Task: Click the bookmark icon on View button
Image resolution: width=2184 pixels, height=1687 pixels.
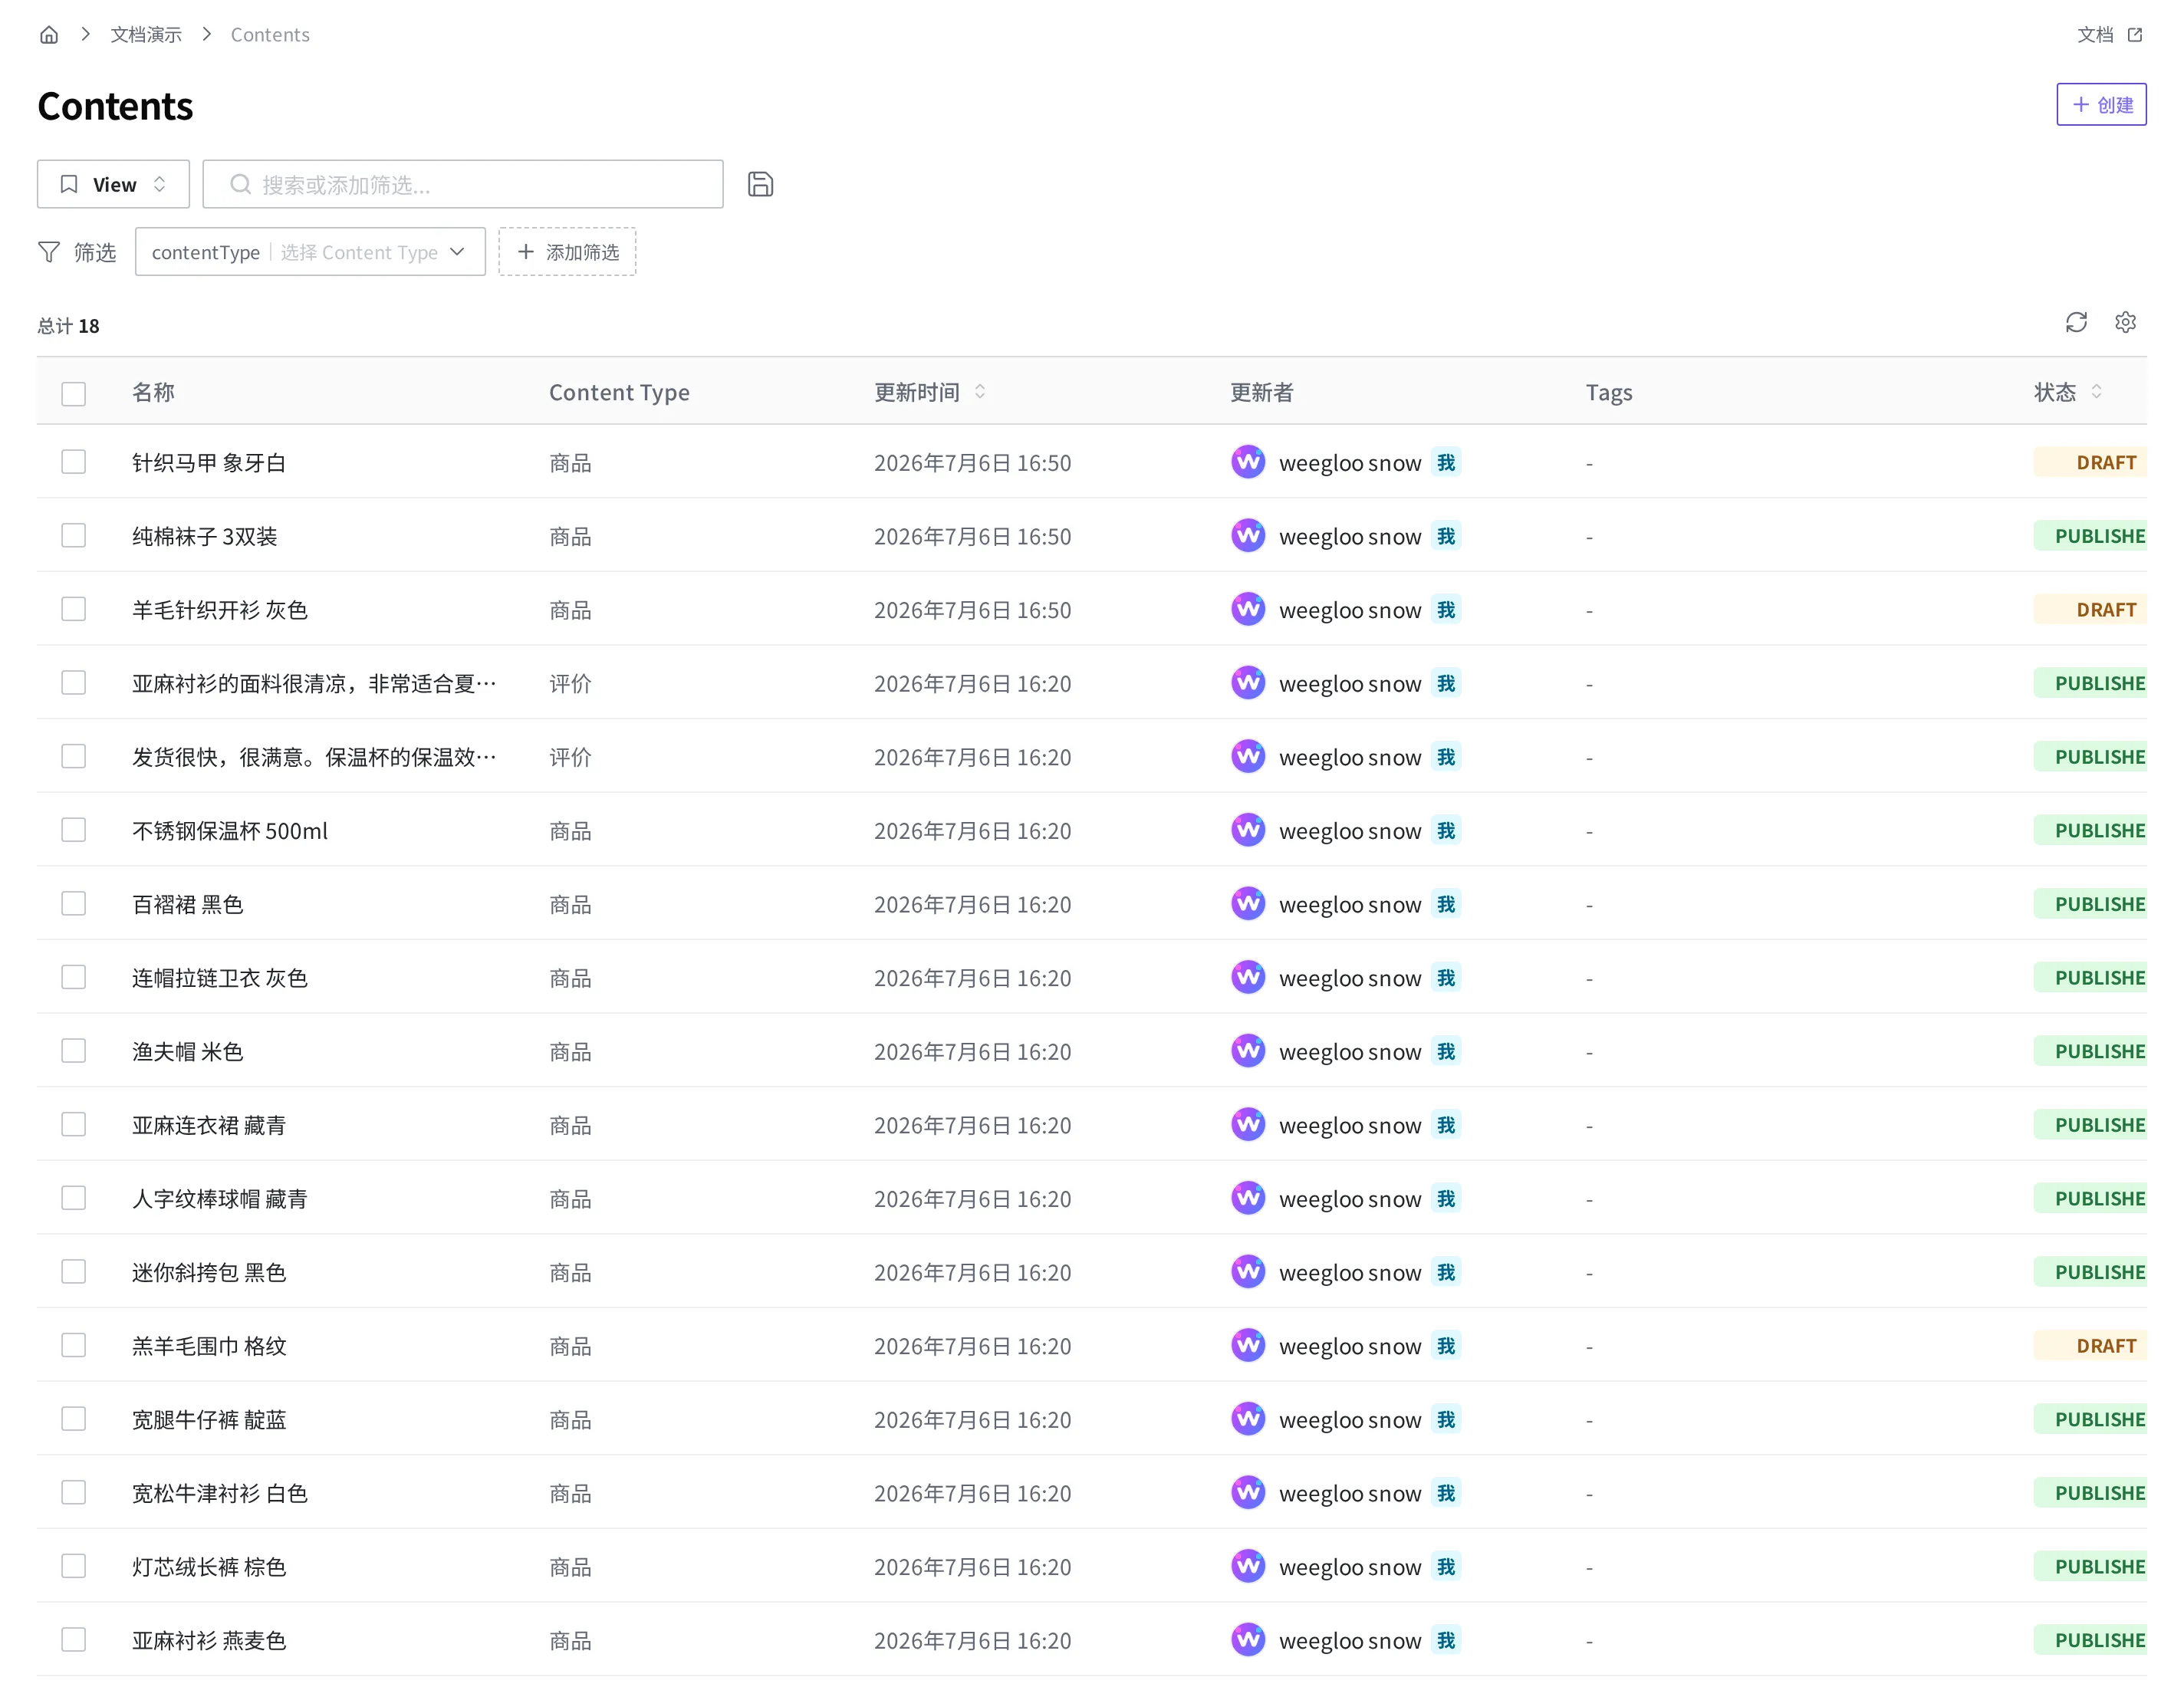Action: (x=69, y=184)
